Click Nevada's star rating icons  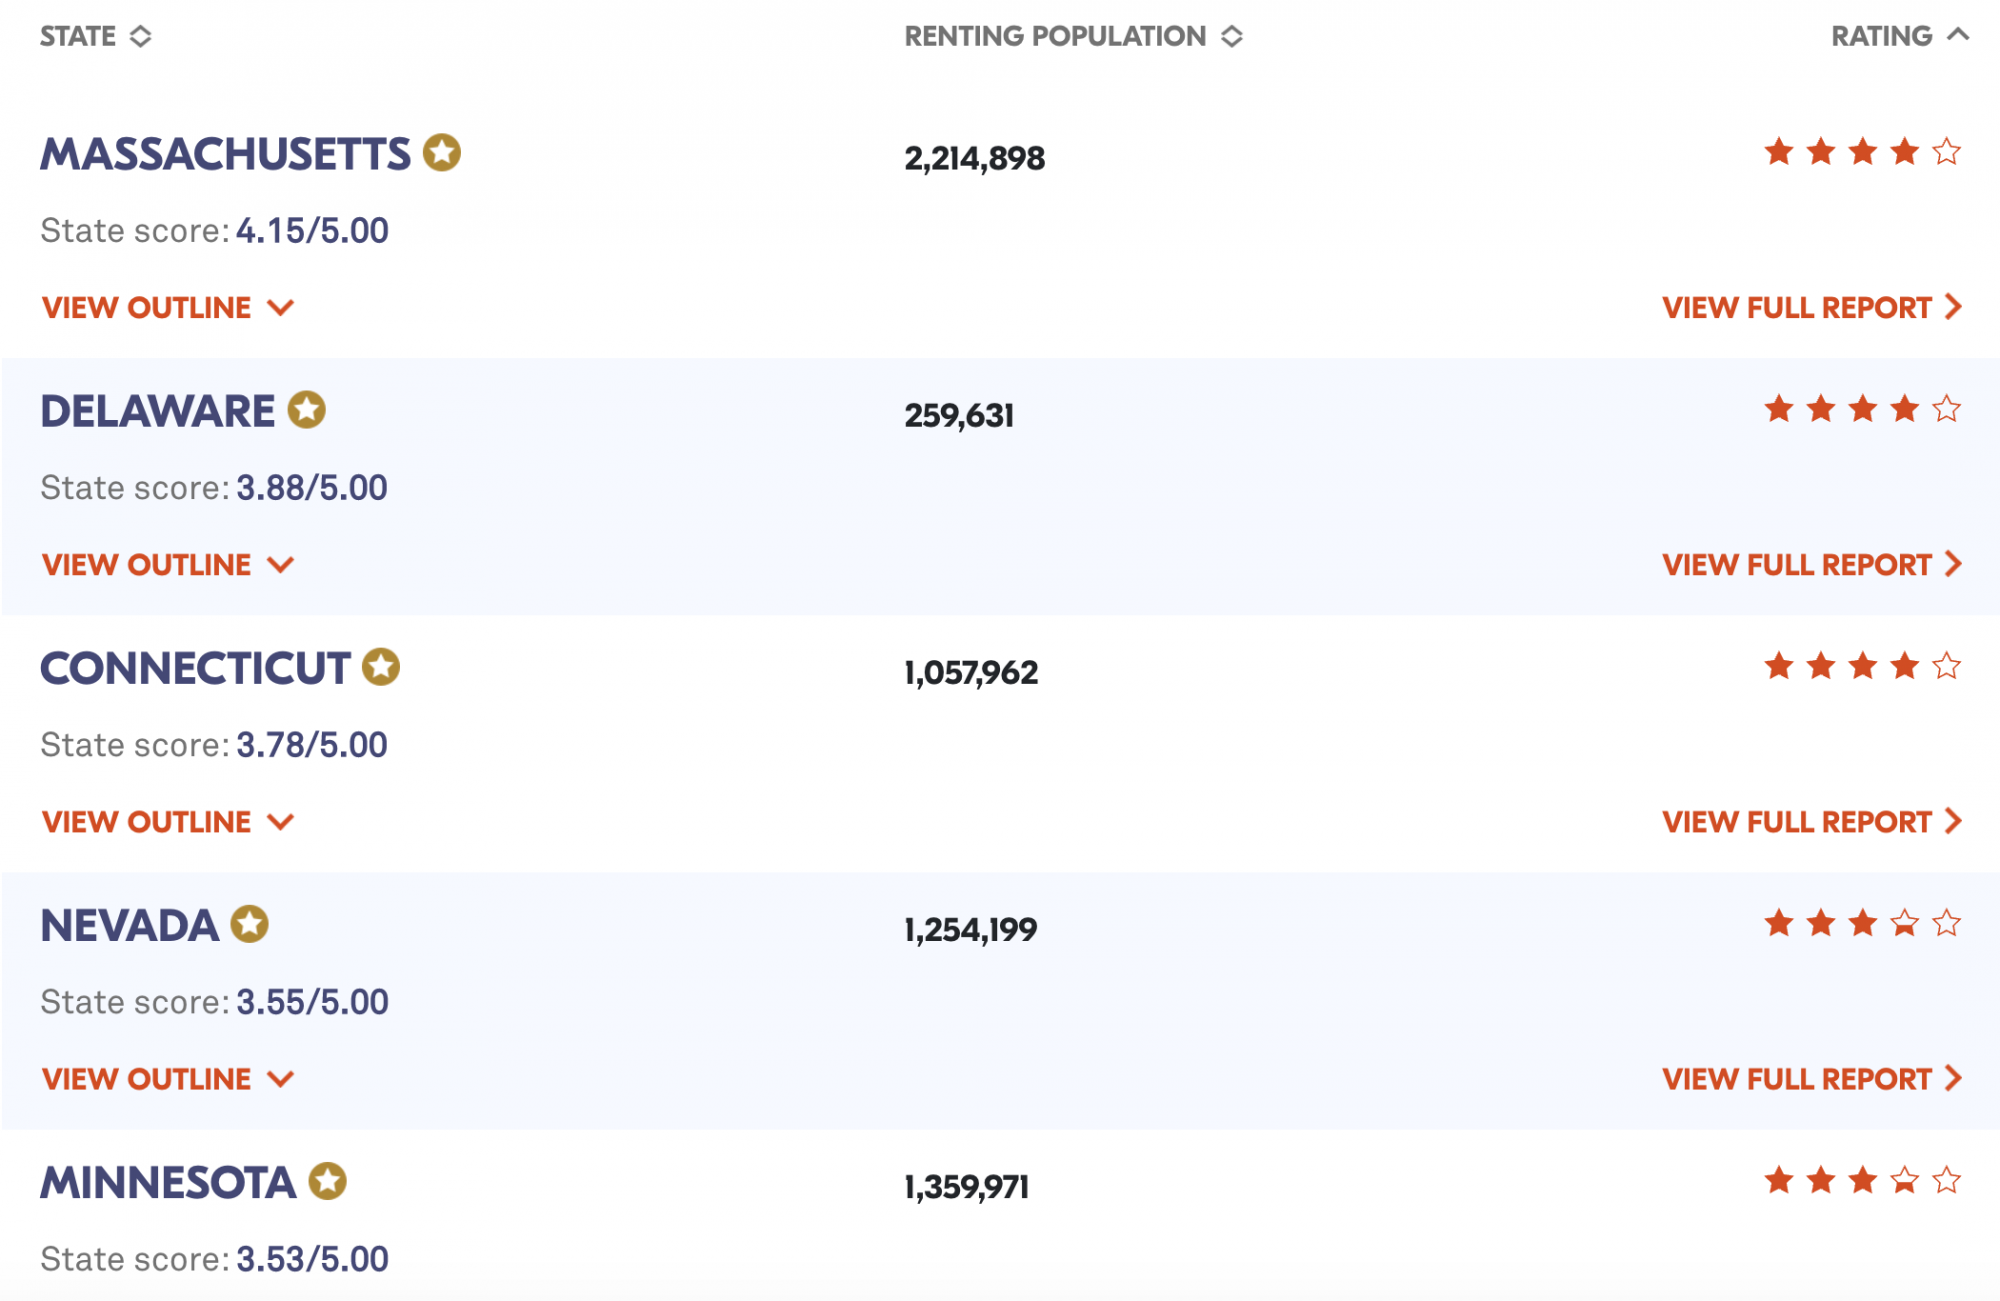click(1862, 923)
